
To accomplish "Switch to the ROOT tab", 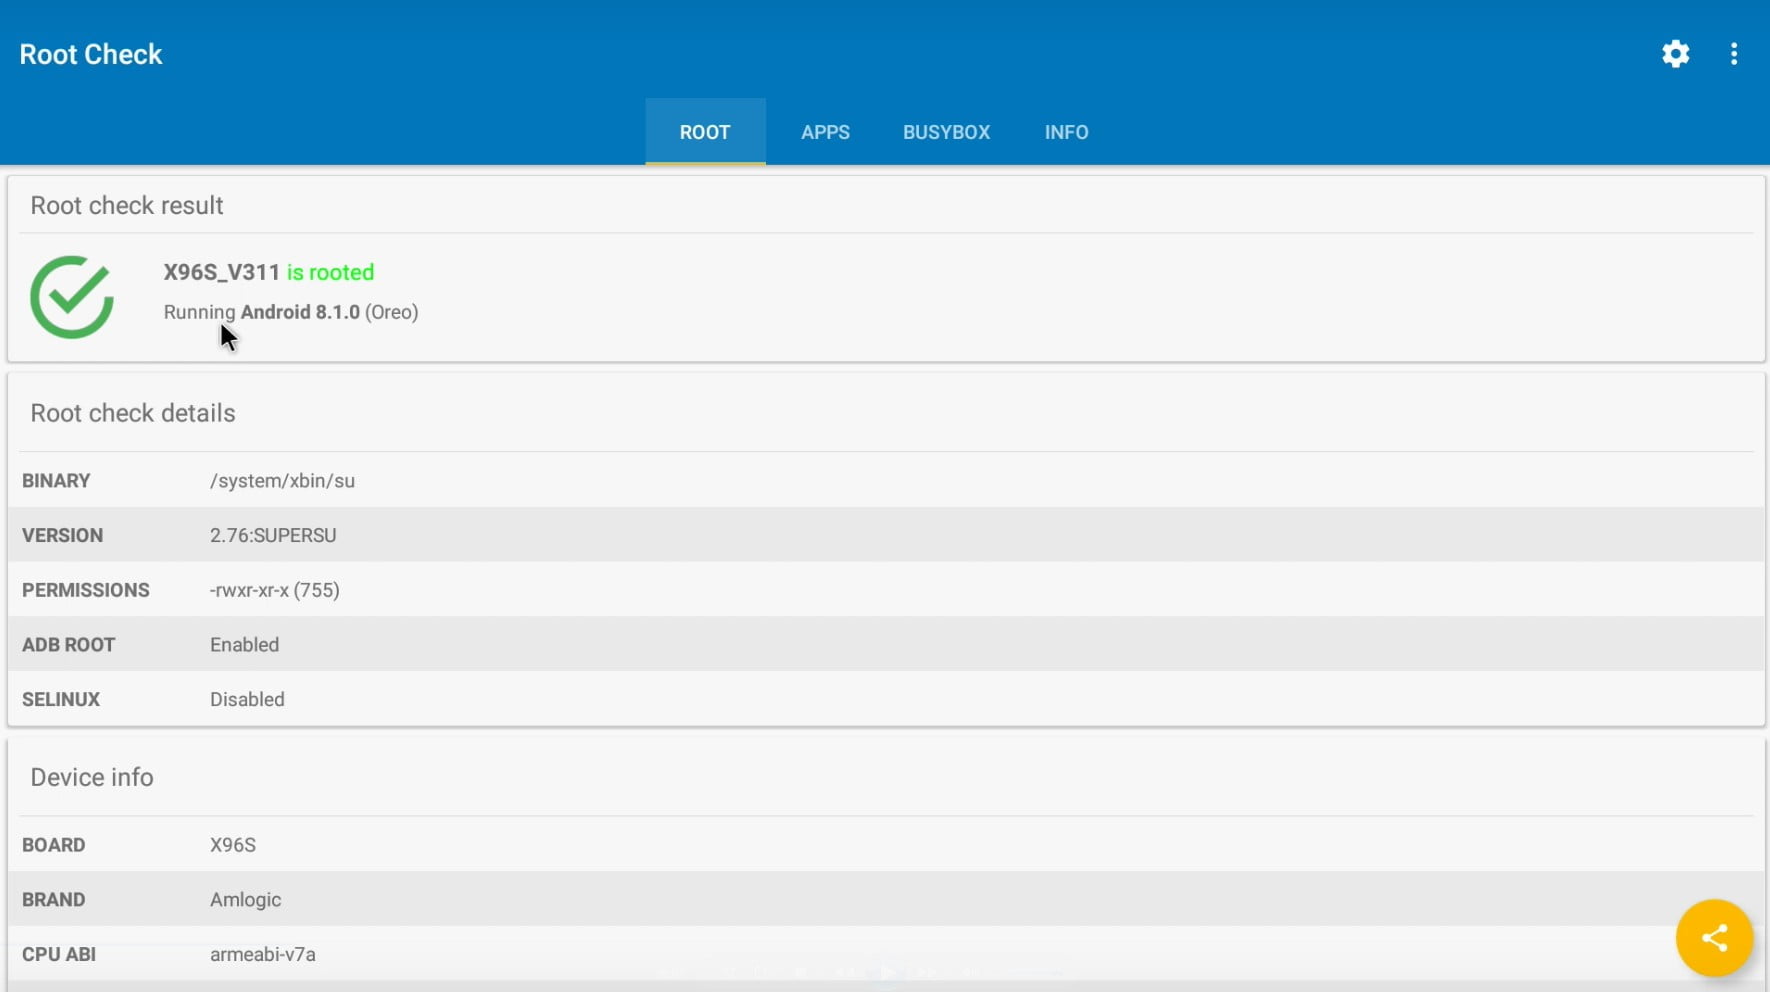I will coord(705,132).
